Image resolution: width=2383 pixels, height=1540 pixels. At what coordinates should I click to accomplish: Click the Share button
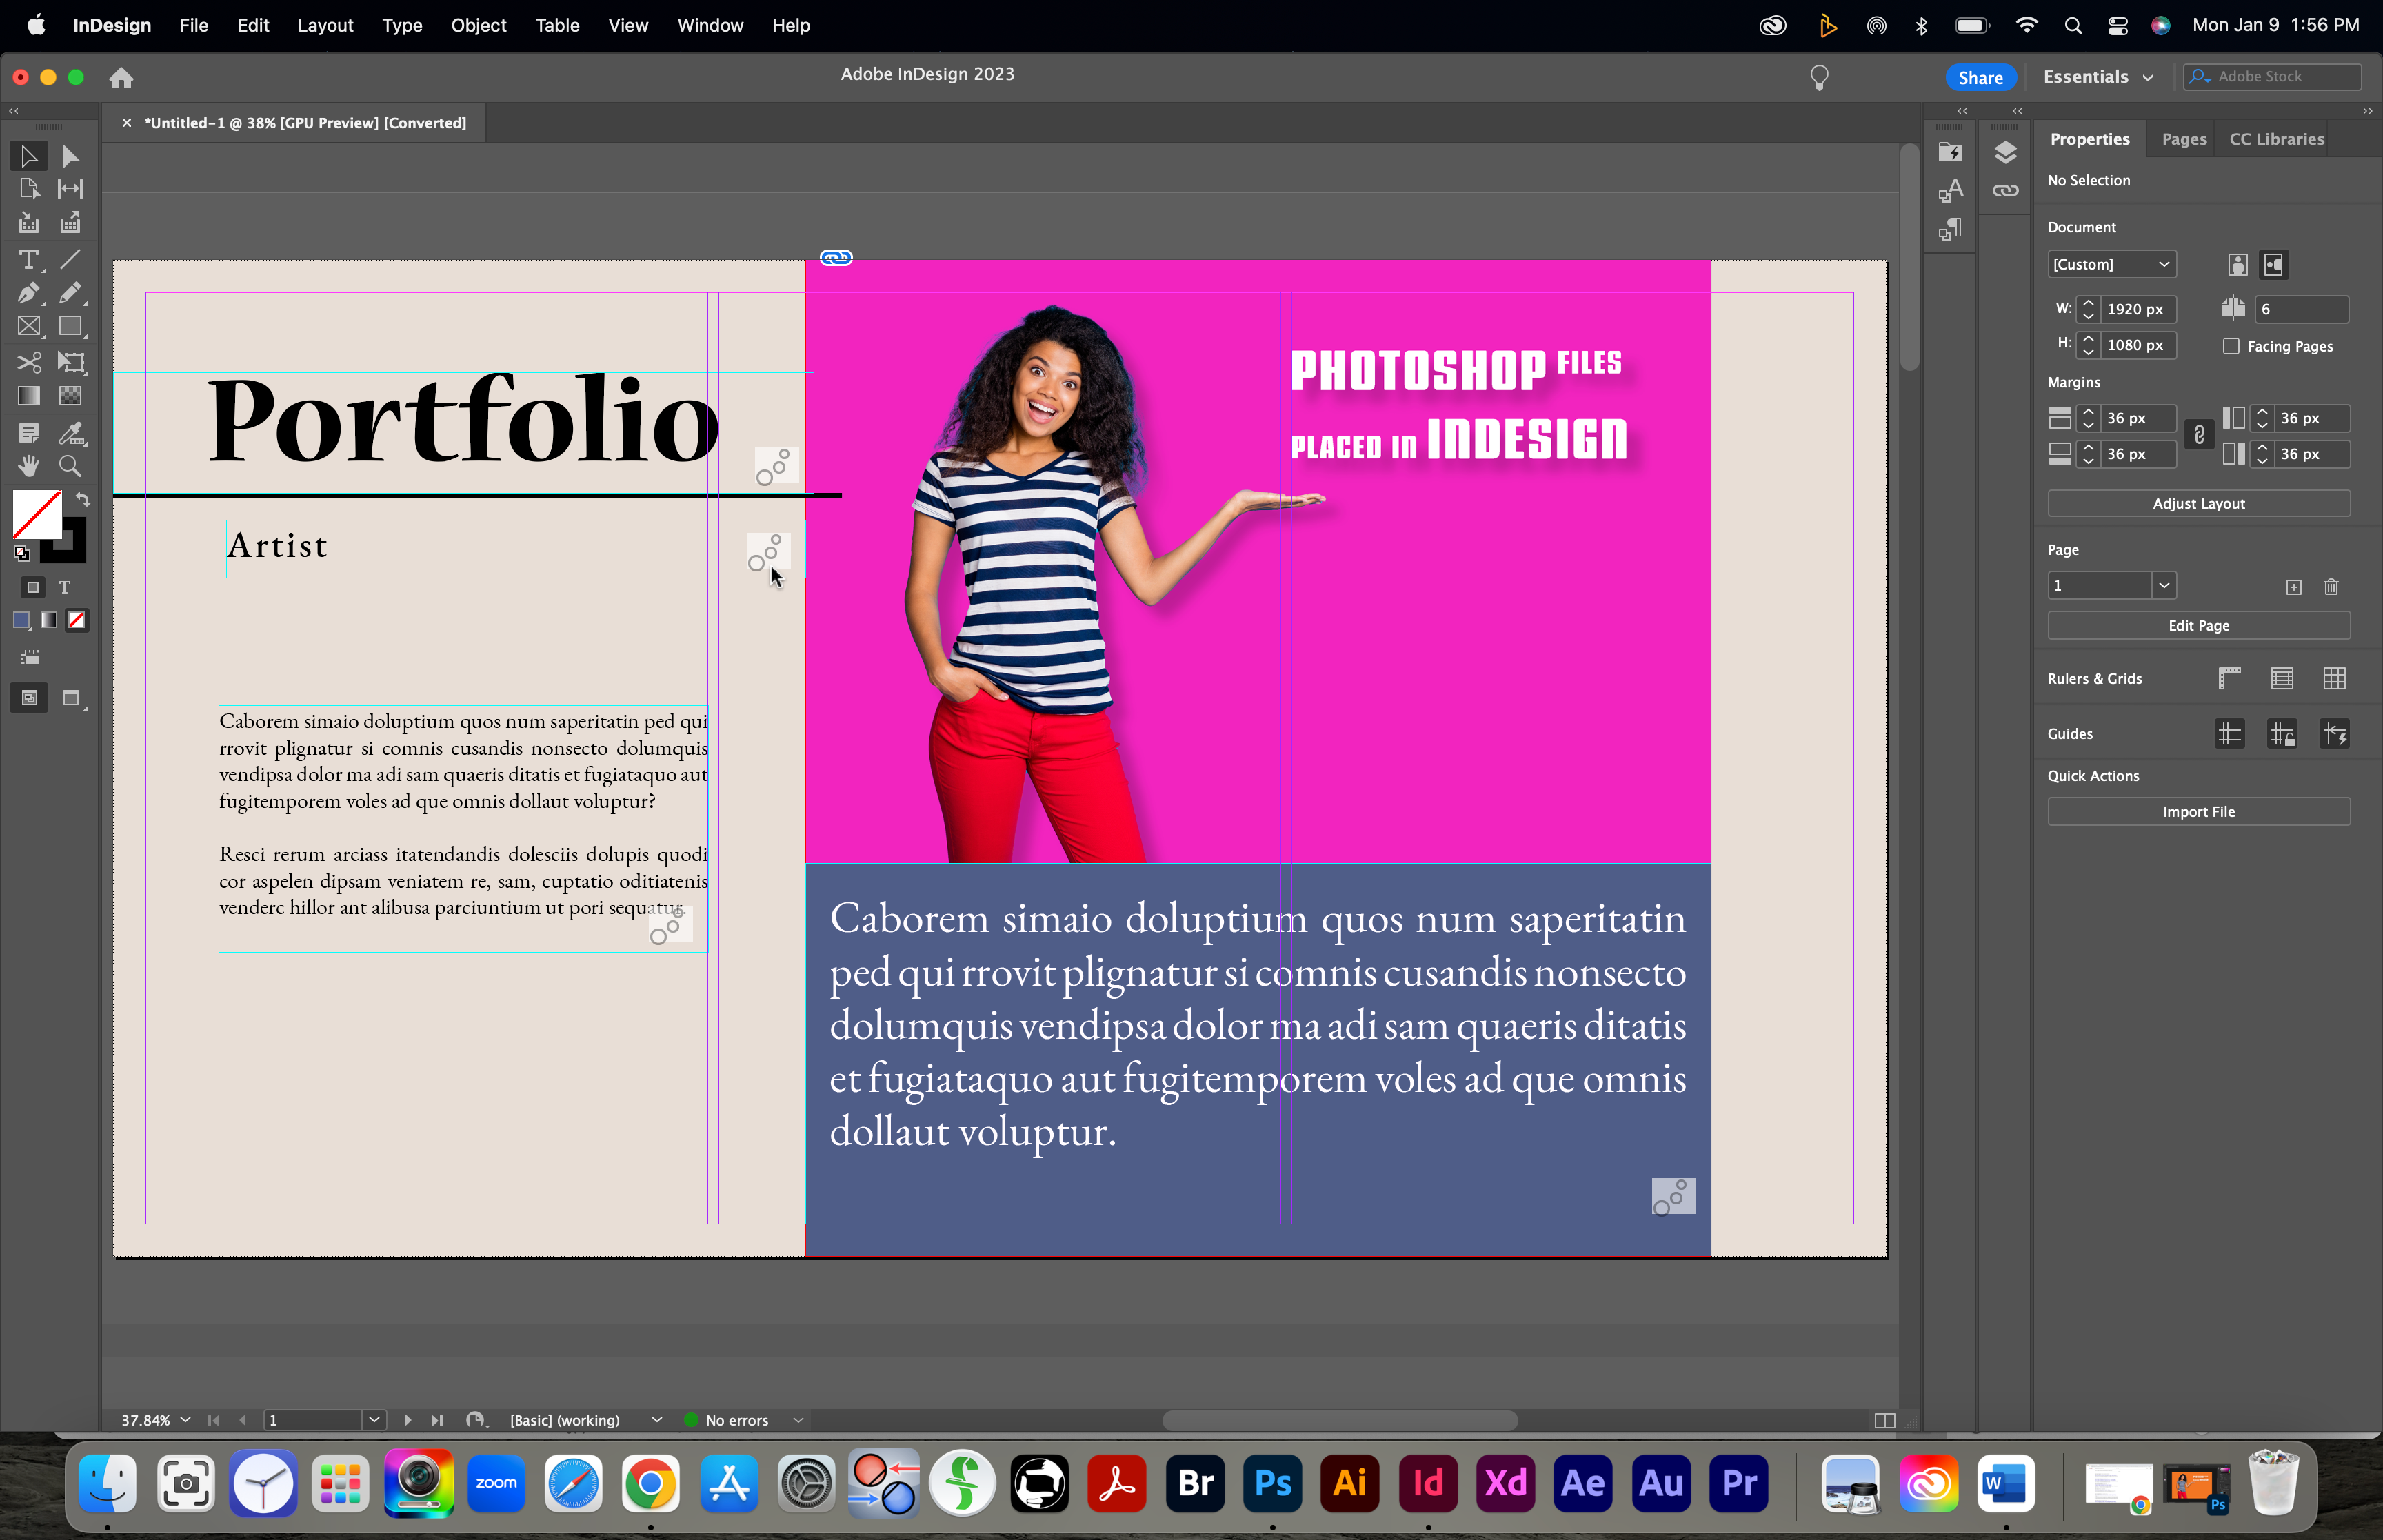[x=1980, y=77]
